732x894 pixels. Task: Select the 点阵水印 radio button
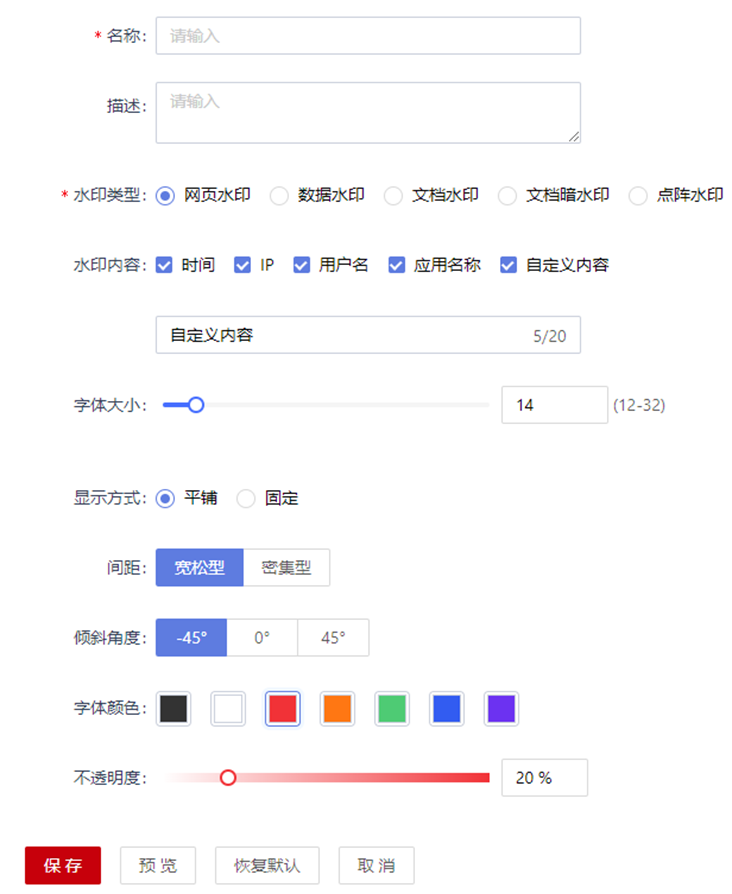coord(637,196)
